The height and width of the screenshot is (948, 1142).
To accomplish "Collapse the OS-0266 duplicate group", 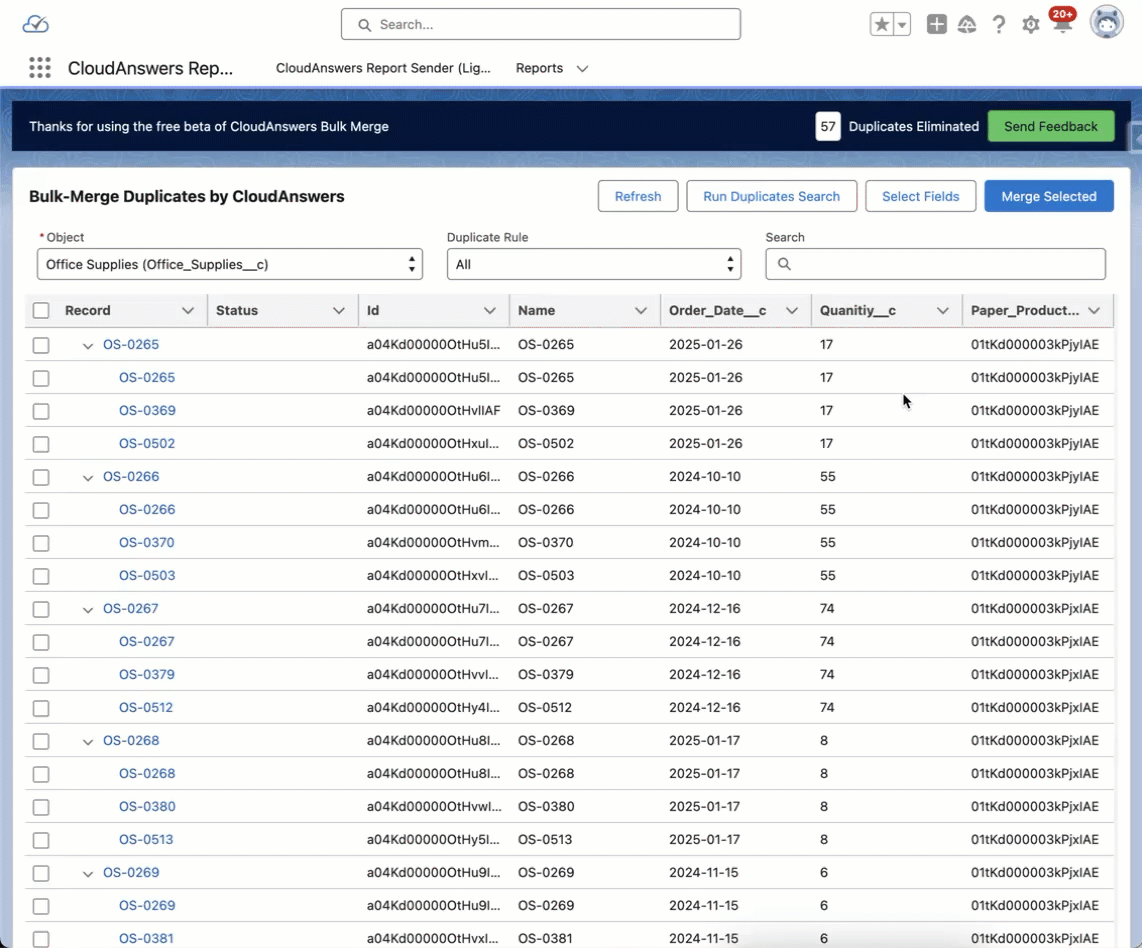I will [x=88, y=478].
